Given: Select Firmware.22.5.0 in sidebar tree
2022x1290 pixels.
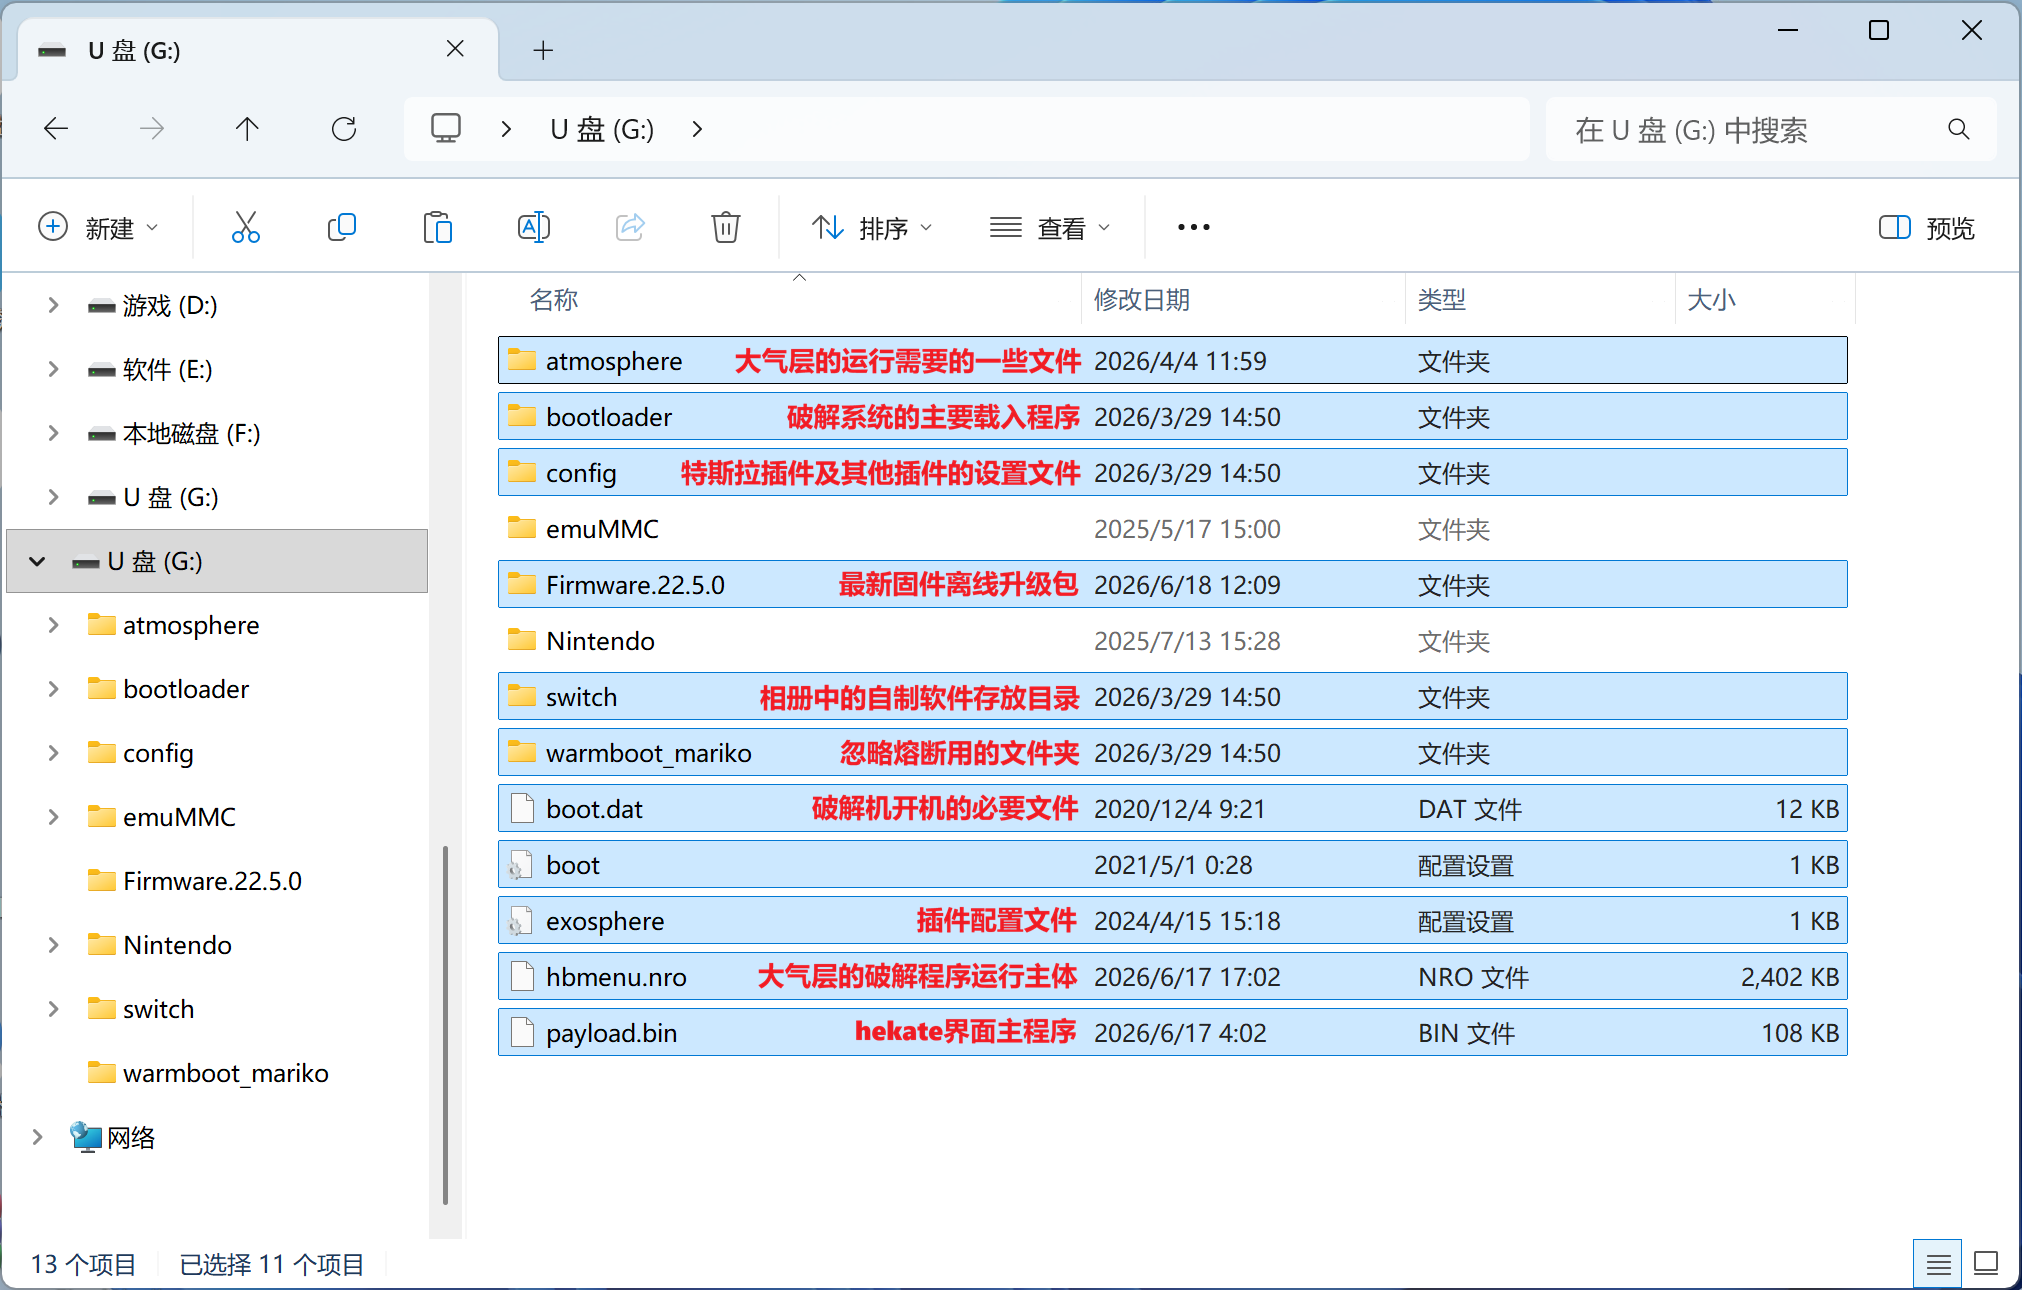Looking at the screenshot, I should pyautogui.click(x=212, y=881).
